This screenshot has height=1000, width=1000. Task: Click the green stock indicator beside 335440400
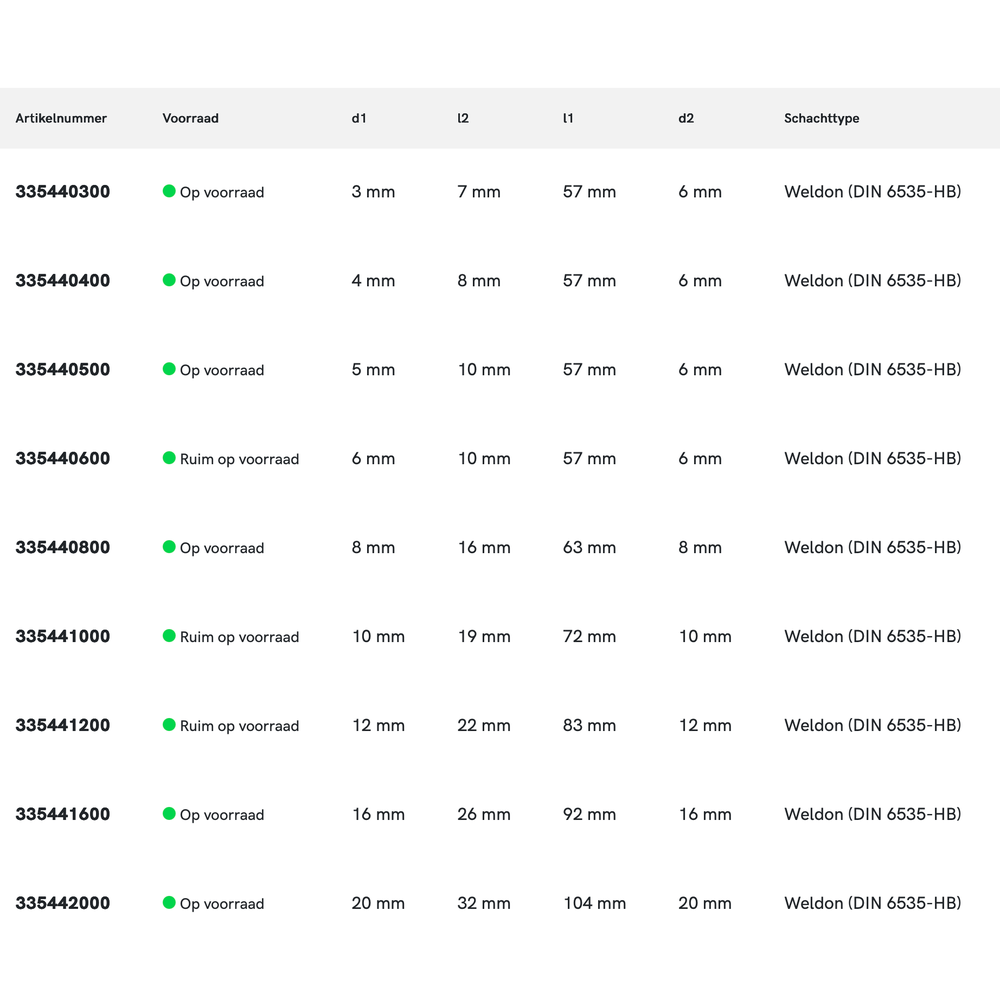pyautogui.click(x=169, y=280)
